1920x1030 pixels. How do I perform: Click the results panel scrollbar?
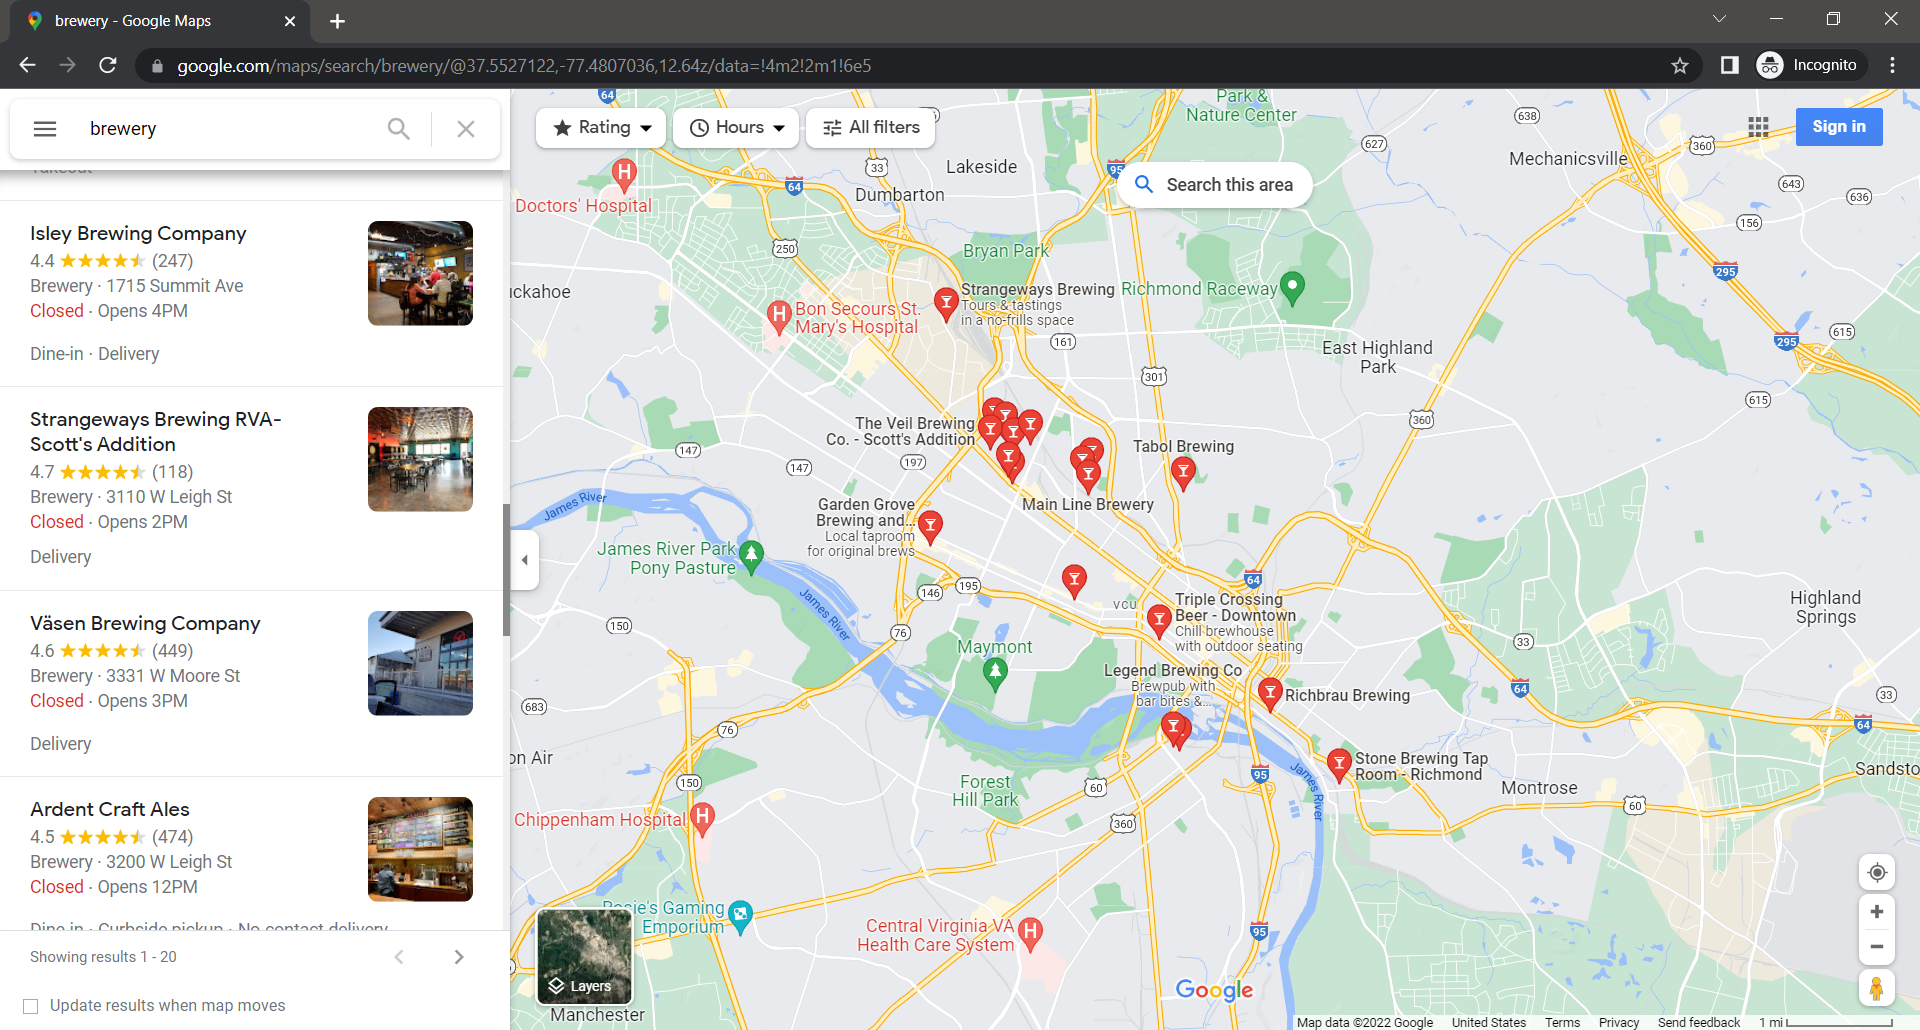pos(506,570)
